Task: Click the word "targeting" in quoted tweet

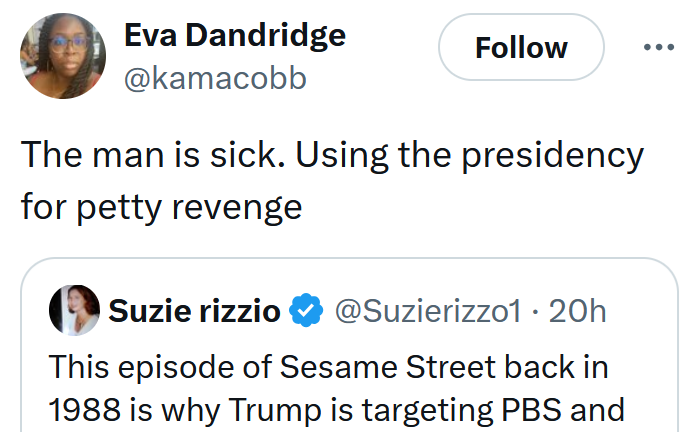Action: point(415,408)
